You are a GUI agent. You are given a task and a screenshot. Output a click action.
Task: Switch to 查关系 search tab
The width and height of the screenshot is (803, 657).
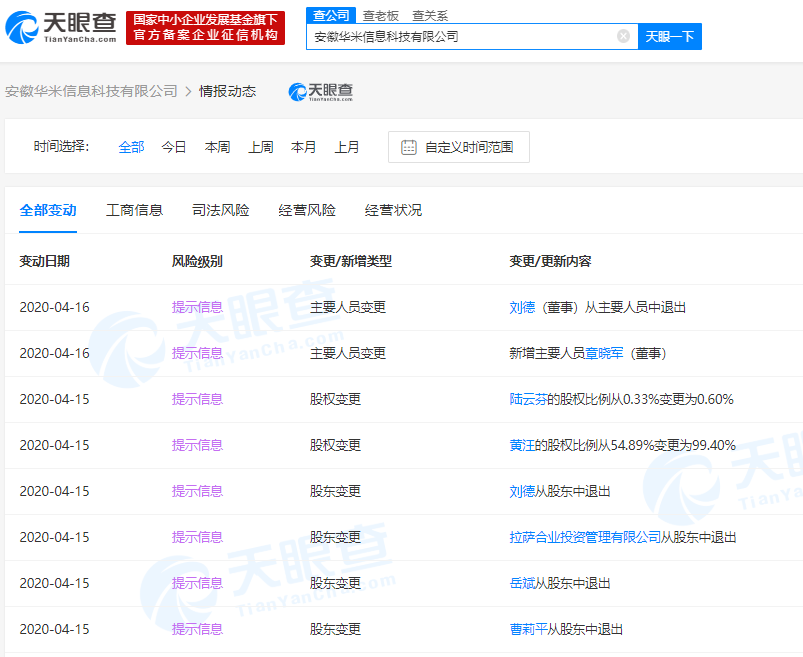click(430, 16)
